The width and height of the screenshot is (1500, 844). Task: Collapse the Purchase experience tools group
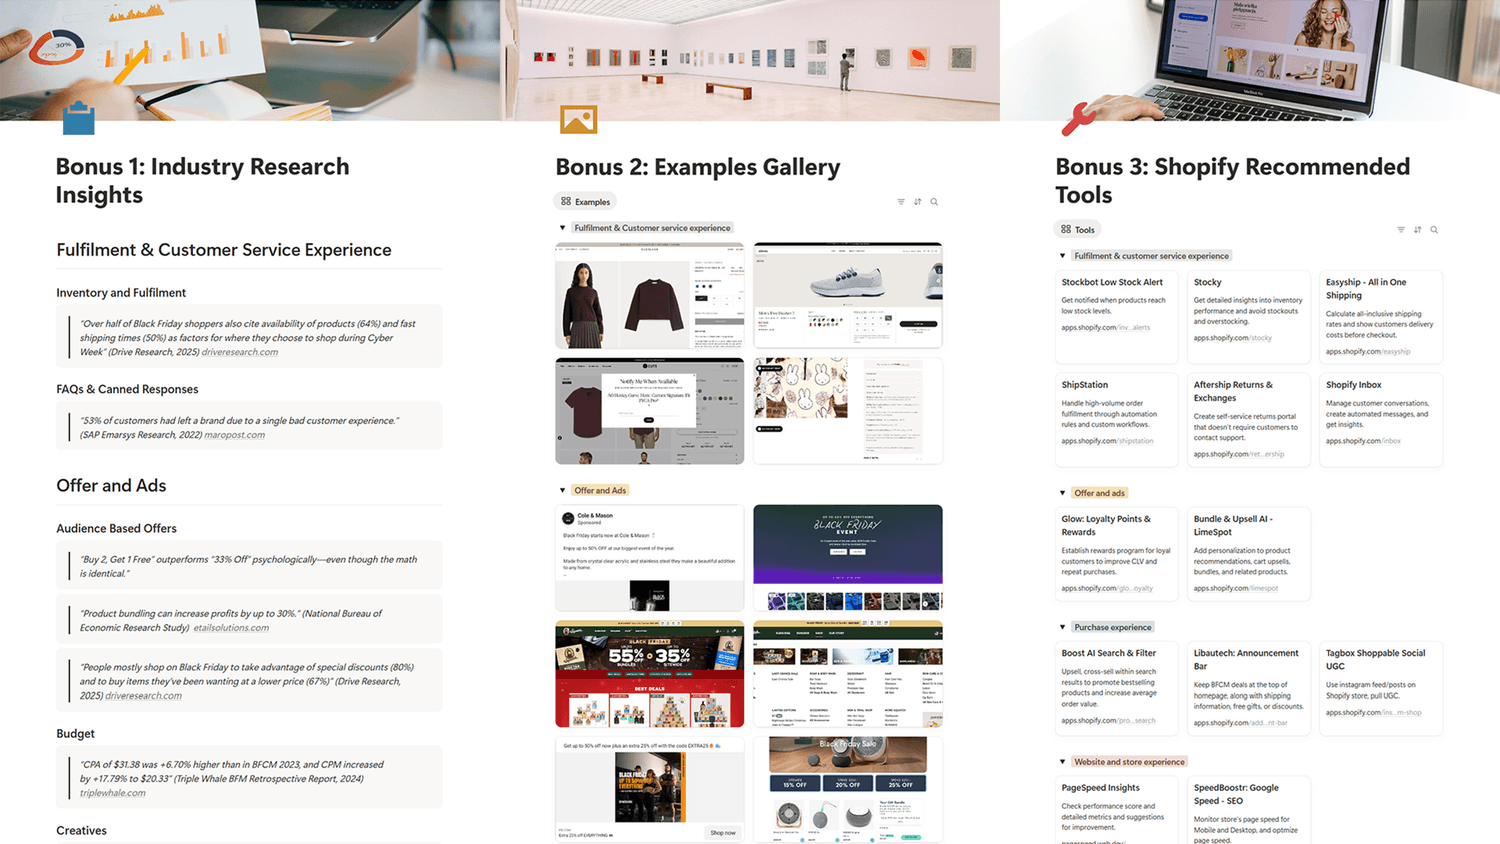(1062, 627)
